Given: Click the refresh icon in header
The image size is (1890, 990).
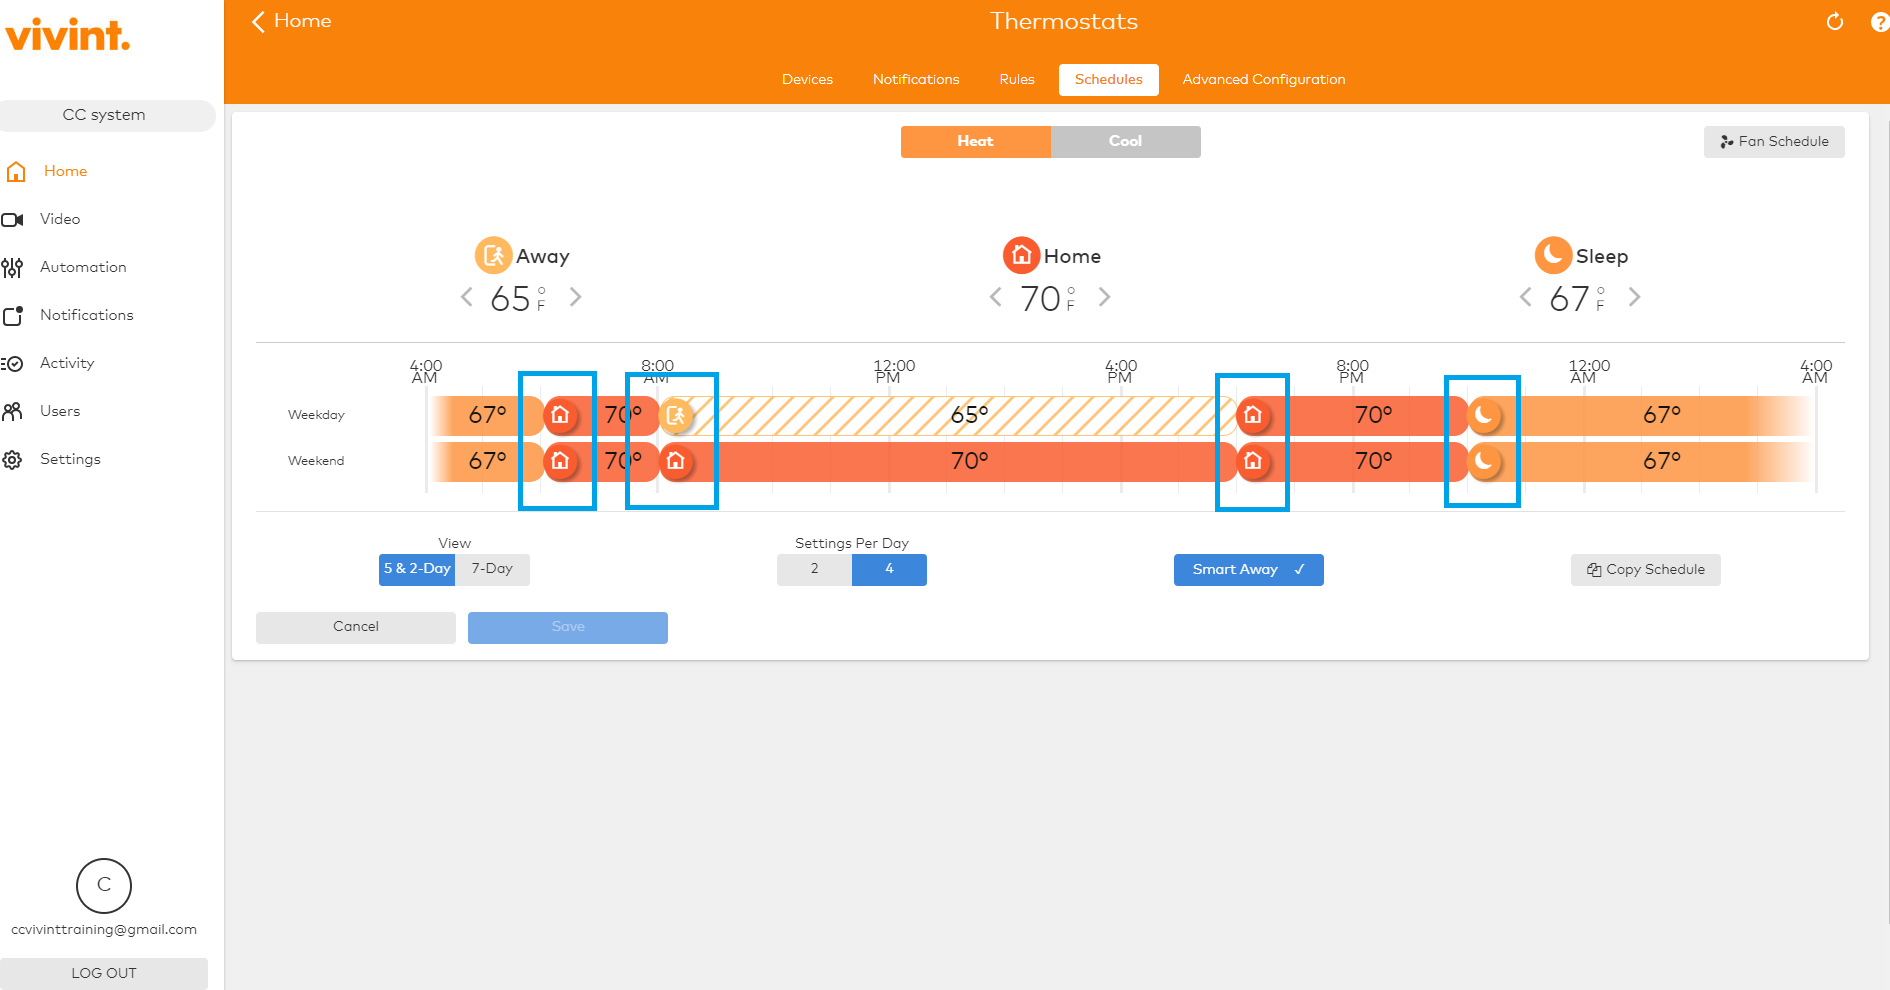Looking at the screenshot, I should pos(1834,22).
